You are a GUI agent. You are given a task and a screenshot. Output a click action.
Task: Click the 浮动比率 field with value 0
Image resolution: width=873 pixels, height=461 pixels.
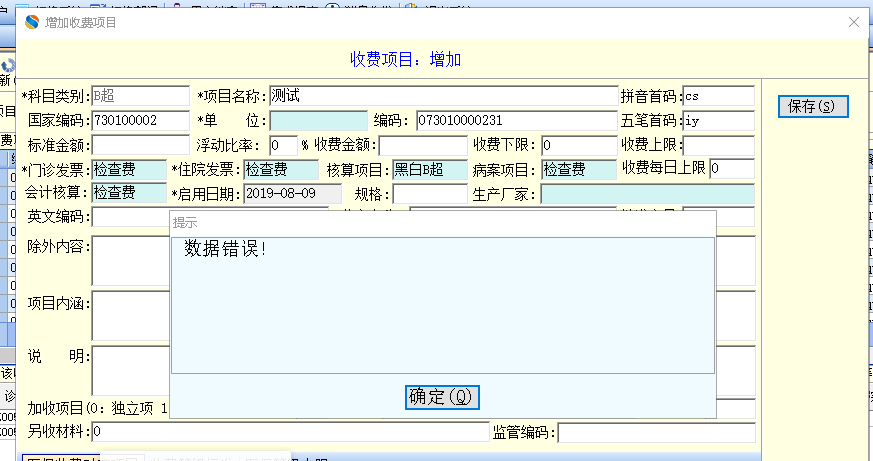pos(283,145)
